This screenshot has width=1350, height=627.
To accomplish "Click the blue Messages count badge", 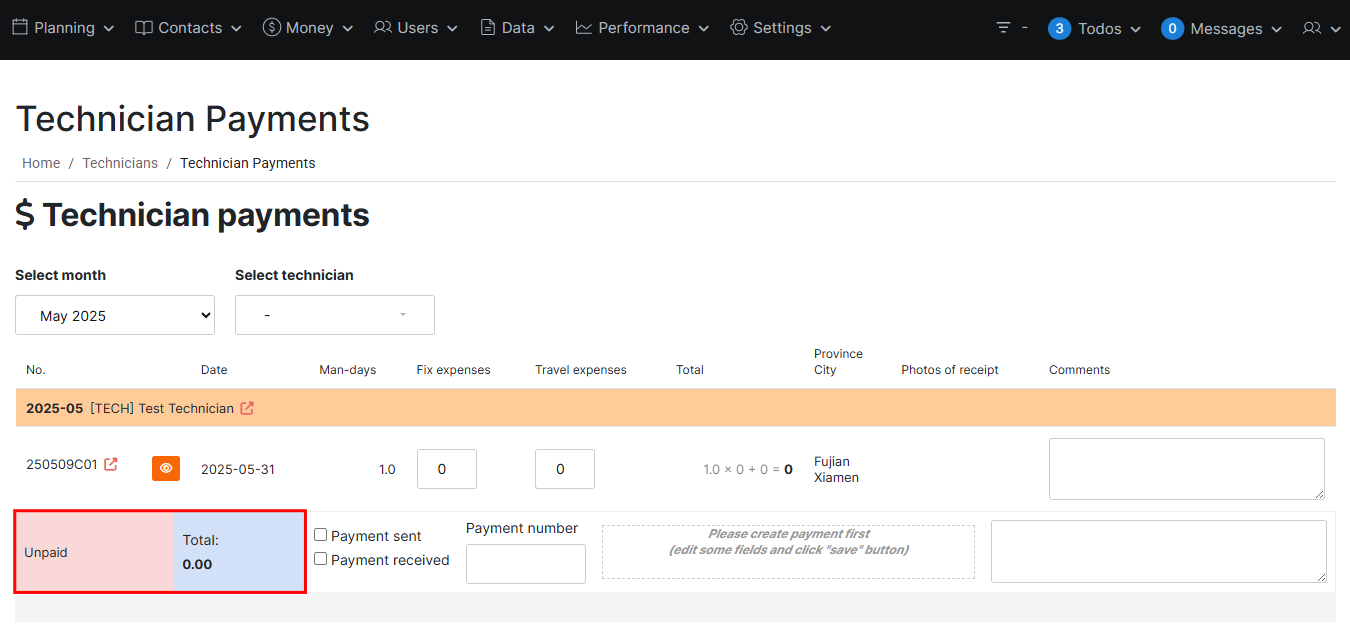I will (1172, 29).
